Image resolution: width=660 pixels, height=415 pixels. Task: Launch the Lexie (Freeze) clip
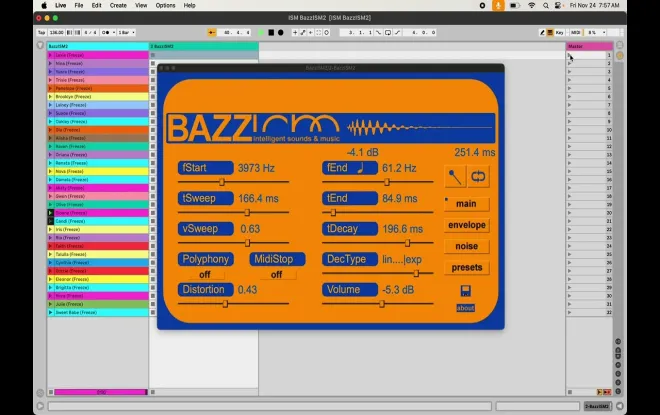[x=51, y=55]
